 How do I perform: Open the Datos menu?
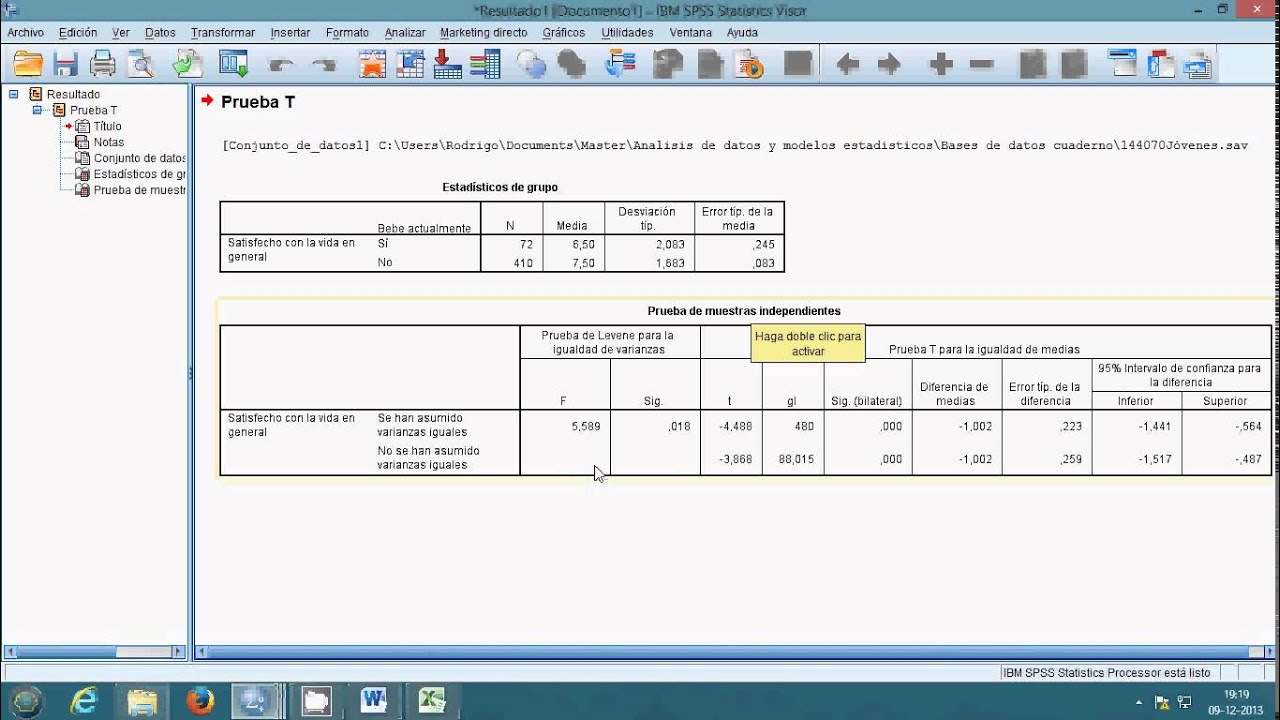click(160, 33)
